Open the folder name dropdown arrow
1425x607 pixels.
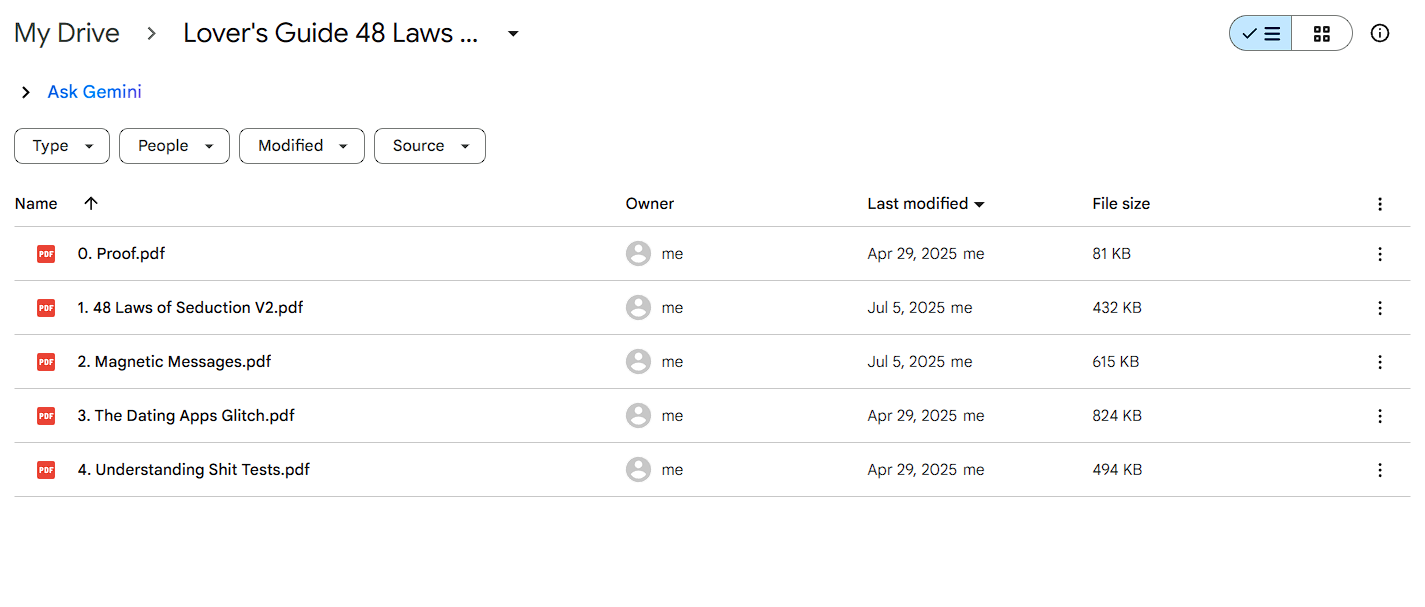(513, 33)
